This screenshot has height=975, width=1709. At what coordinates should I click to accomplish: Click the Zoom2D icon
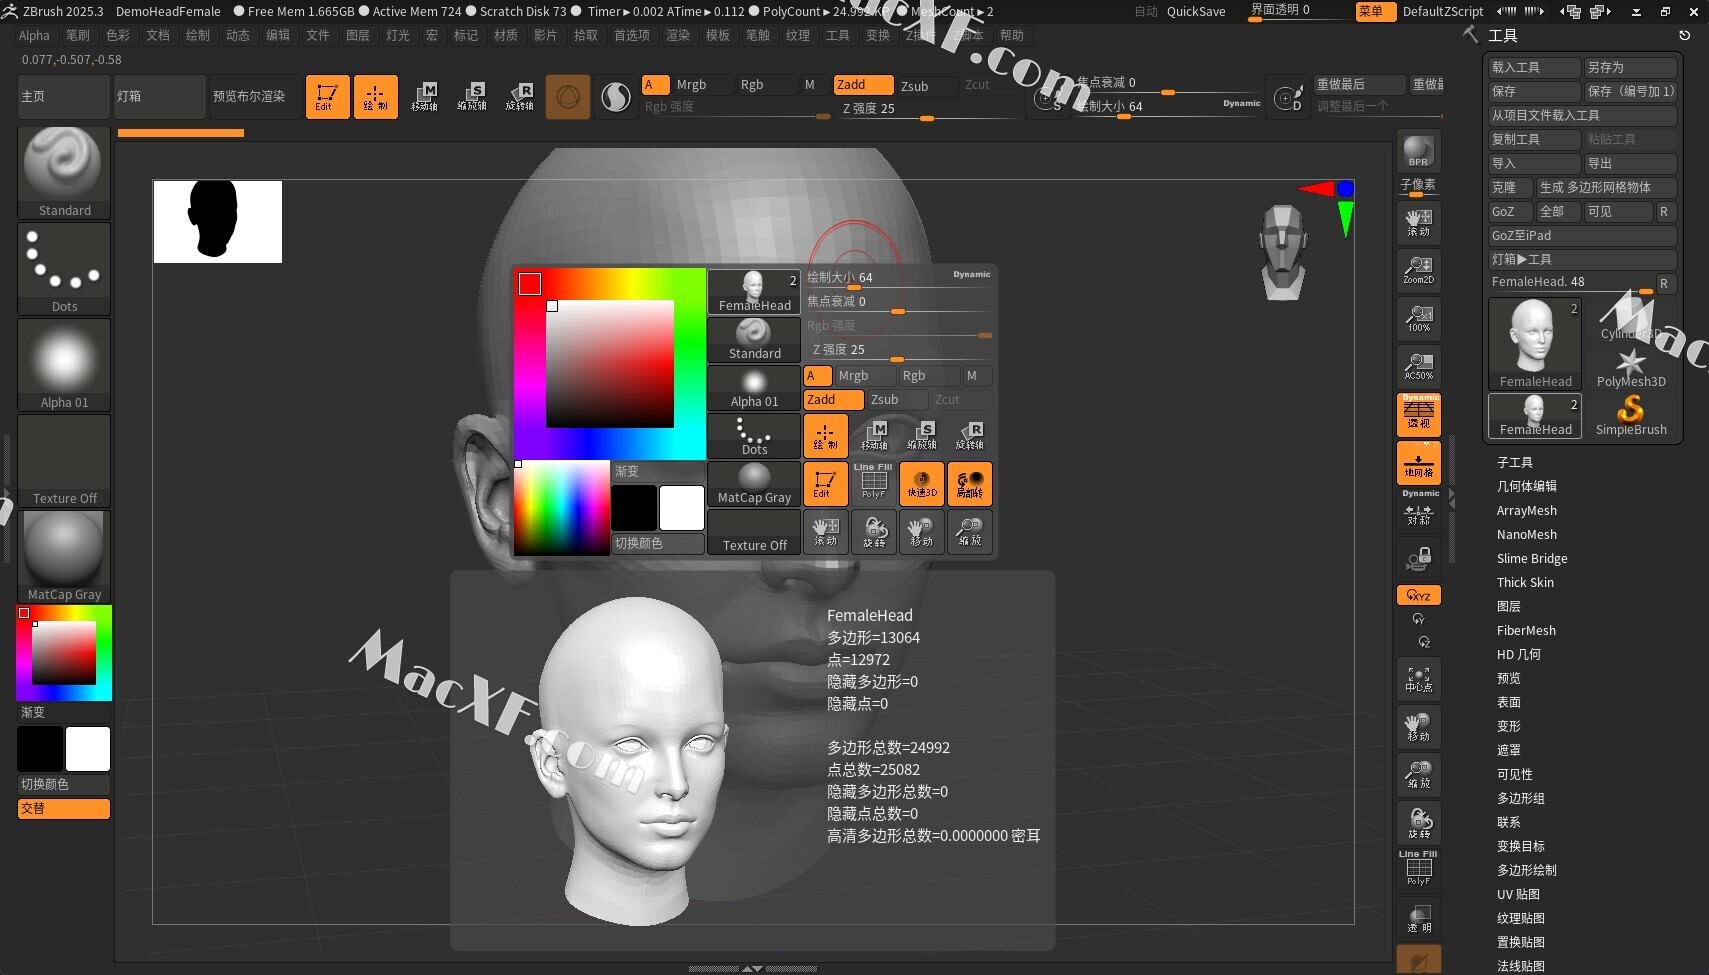click(x=1418, y=270)
